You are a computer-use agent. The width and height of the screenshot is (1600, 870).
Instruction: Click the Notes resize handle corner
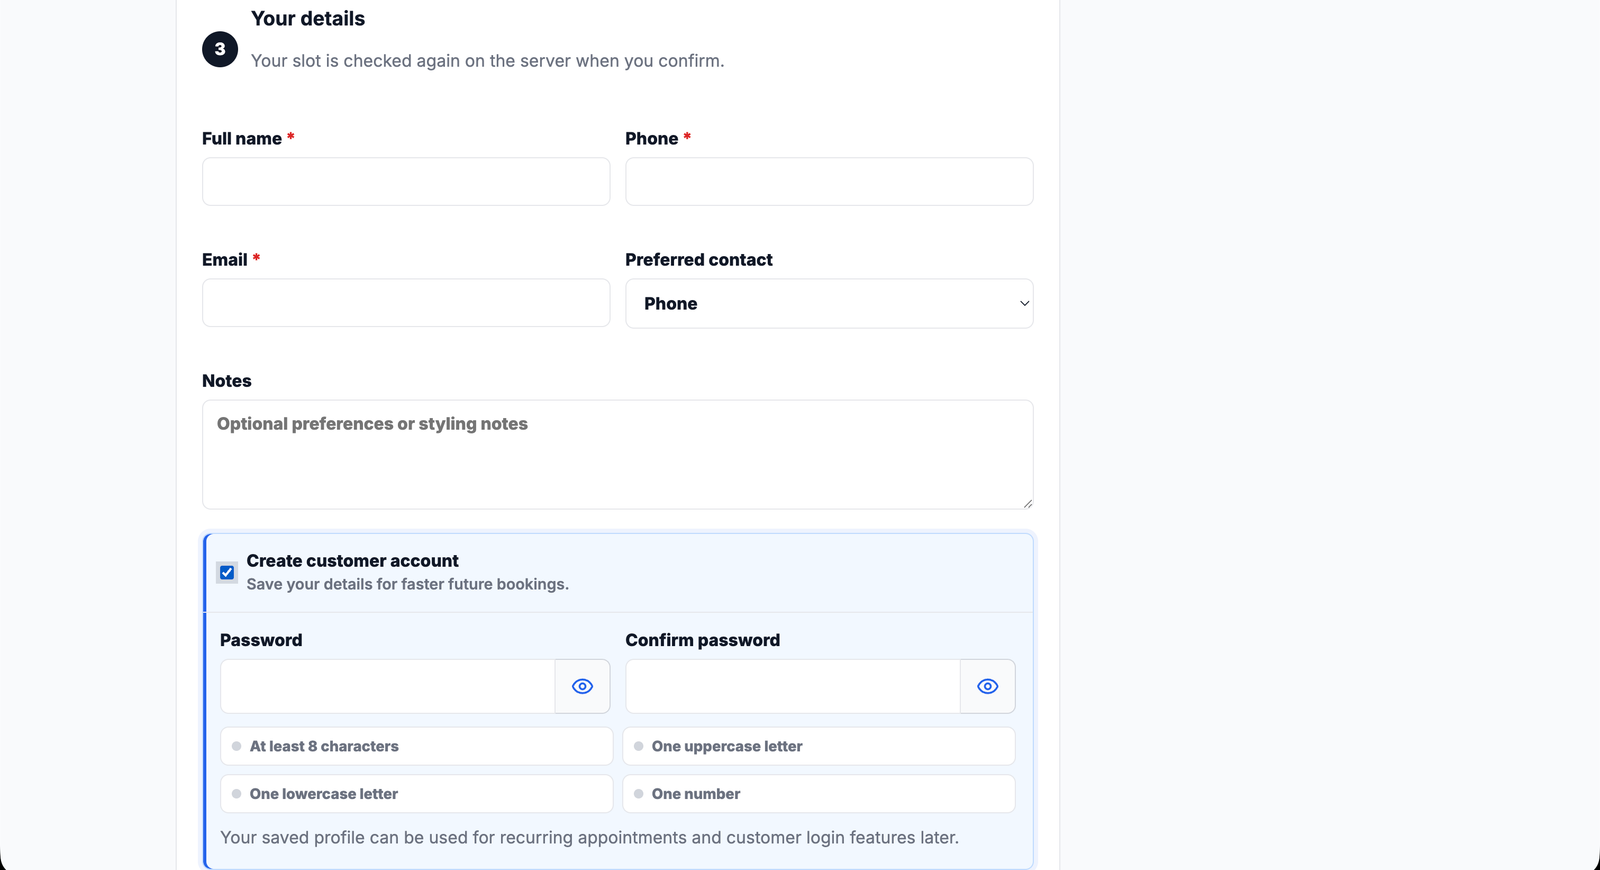(x=1027, y=503)
